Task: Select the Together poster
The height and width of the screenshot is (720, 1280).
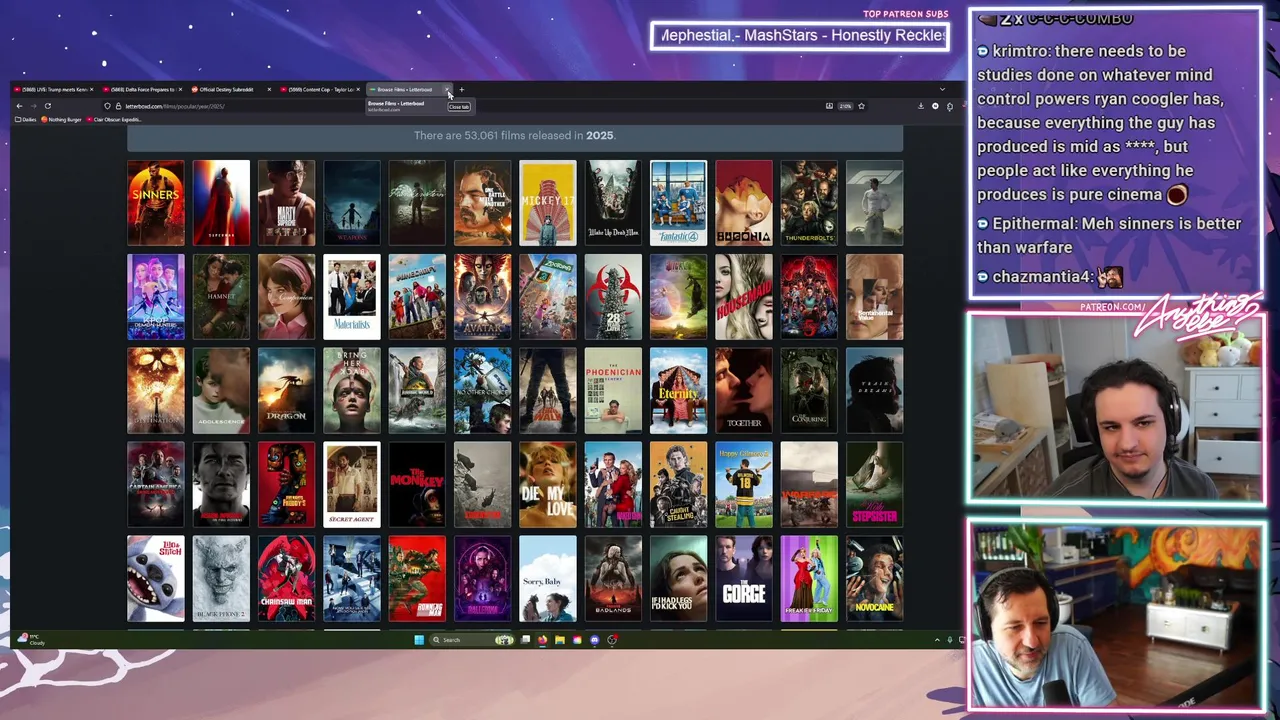Action: pyautogui.click(x=744, y=391)
